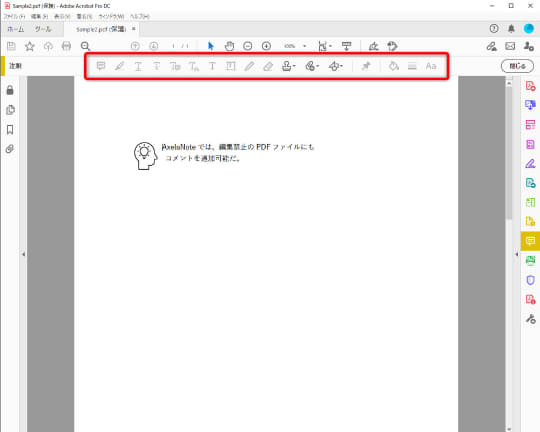Open the attach file dropdown

(312, 66)
